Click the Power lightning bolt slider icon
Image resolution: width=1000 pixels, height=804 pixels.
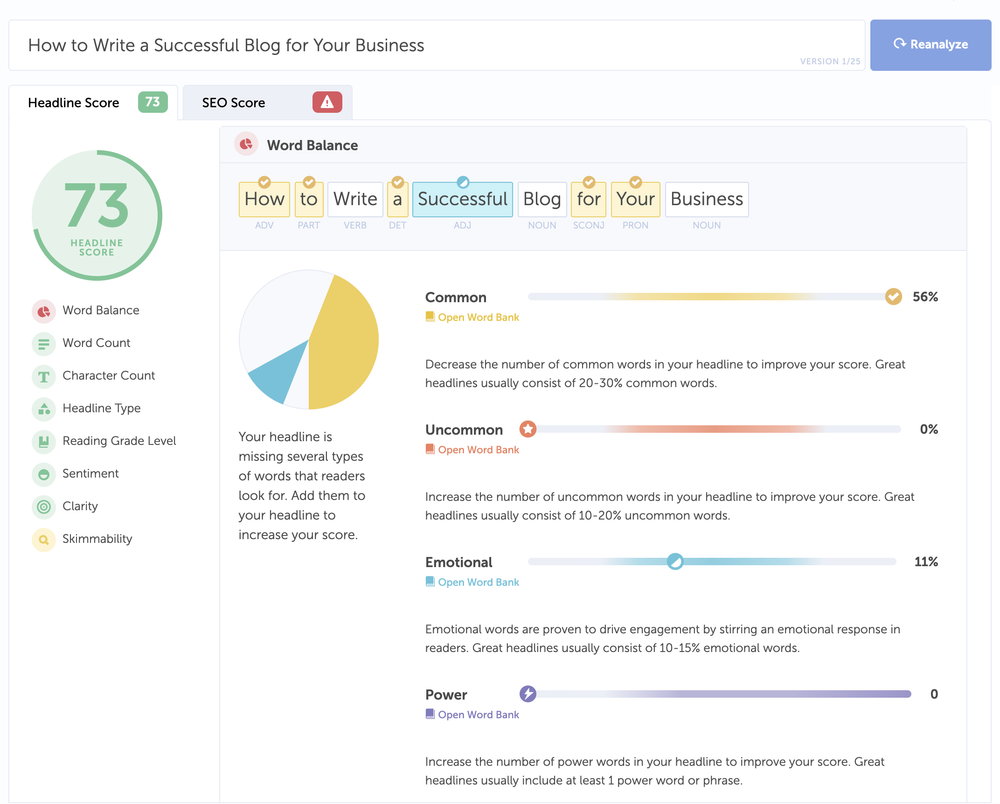pos(527,693)
